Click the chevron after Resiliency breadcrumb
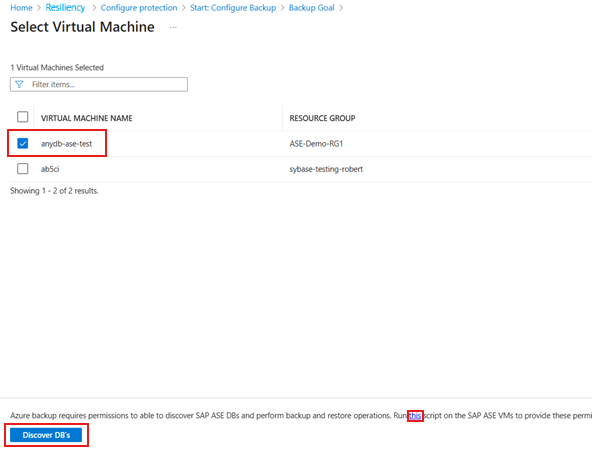The width and height of the screenshot is (592, 450). pyautogui.click(x=94, y=8)
